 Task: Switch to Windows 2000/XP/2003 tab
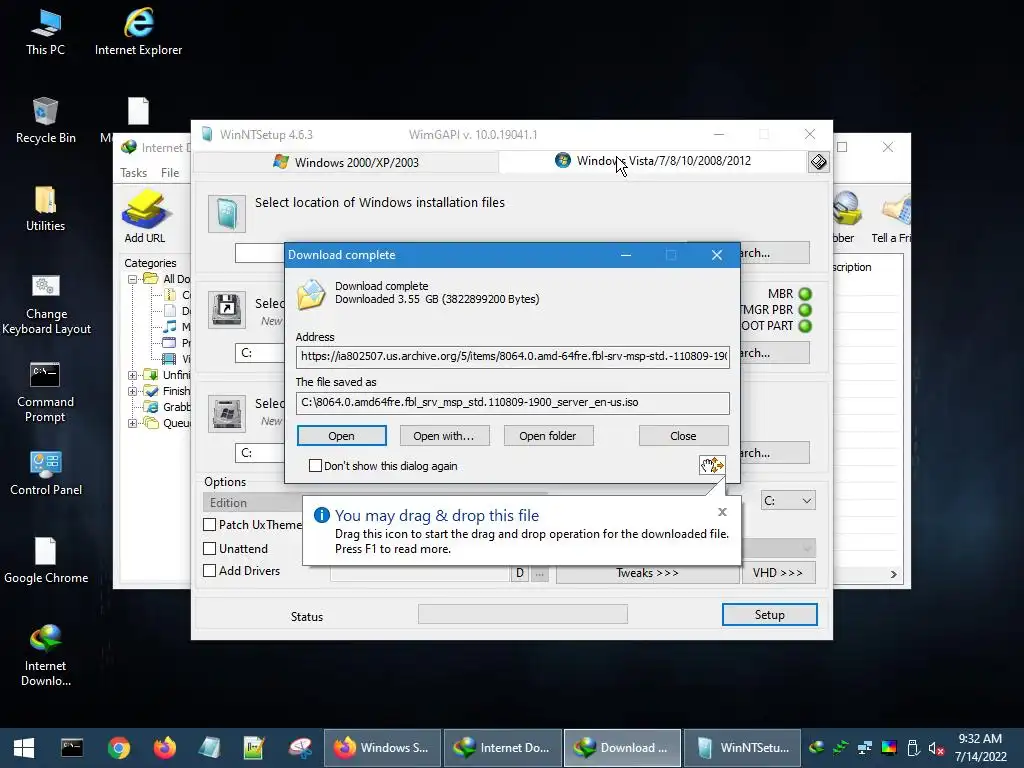[x=346, y=162]
